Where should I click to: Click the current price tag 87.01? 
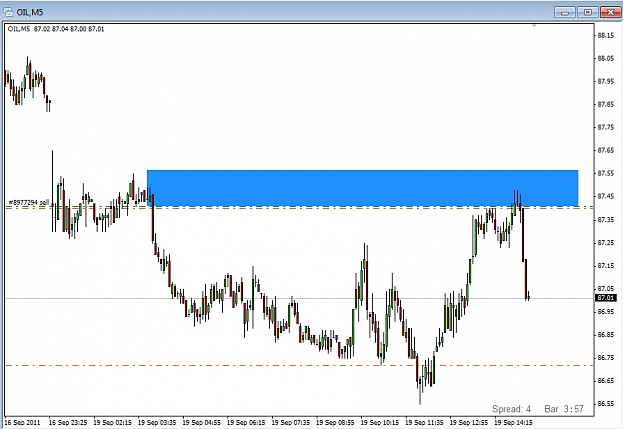pyautogui.click(x=605, y=298)
